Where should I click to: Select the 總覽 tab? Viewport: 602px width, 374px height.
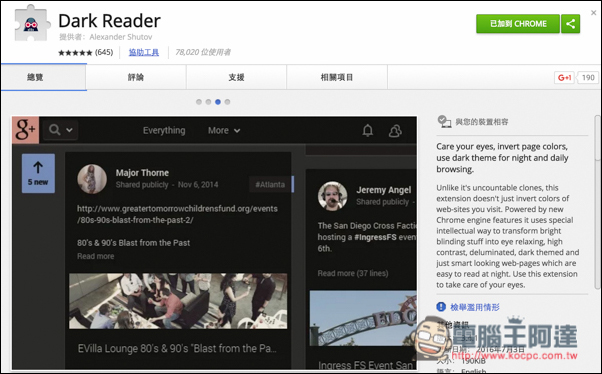click(x=43, y=77)
